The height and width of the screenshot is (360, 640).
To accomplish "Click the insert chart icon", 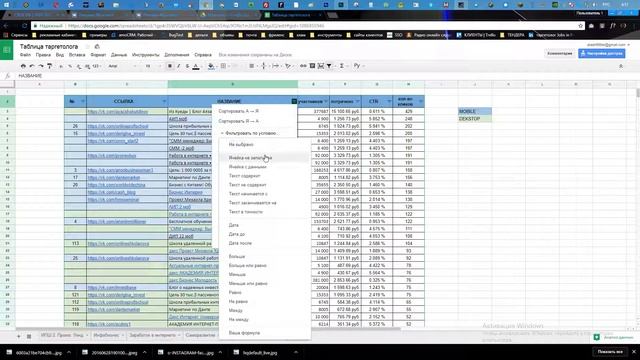I will (321, 66).
